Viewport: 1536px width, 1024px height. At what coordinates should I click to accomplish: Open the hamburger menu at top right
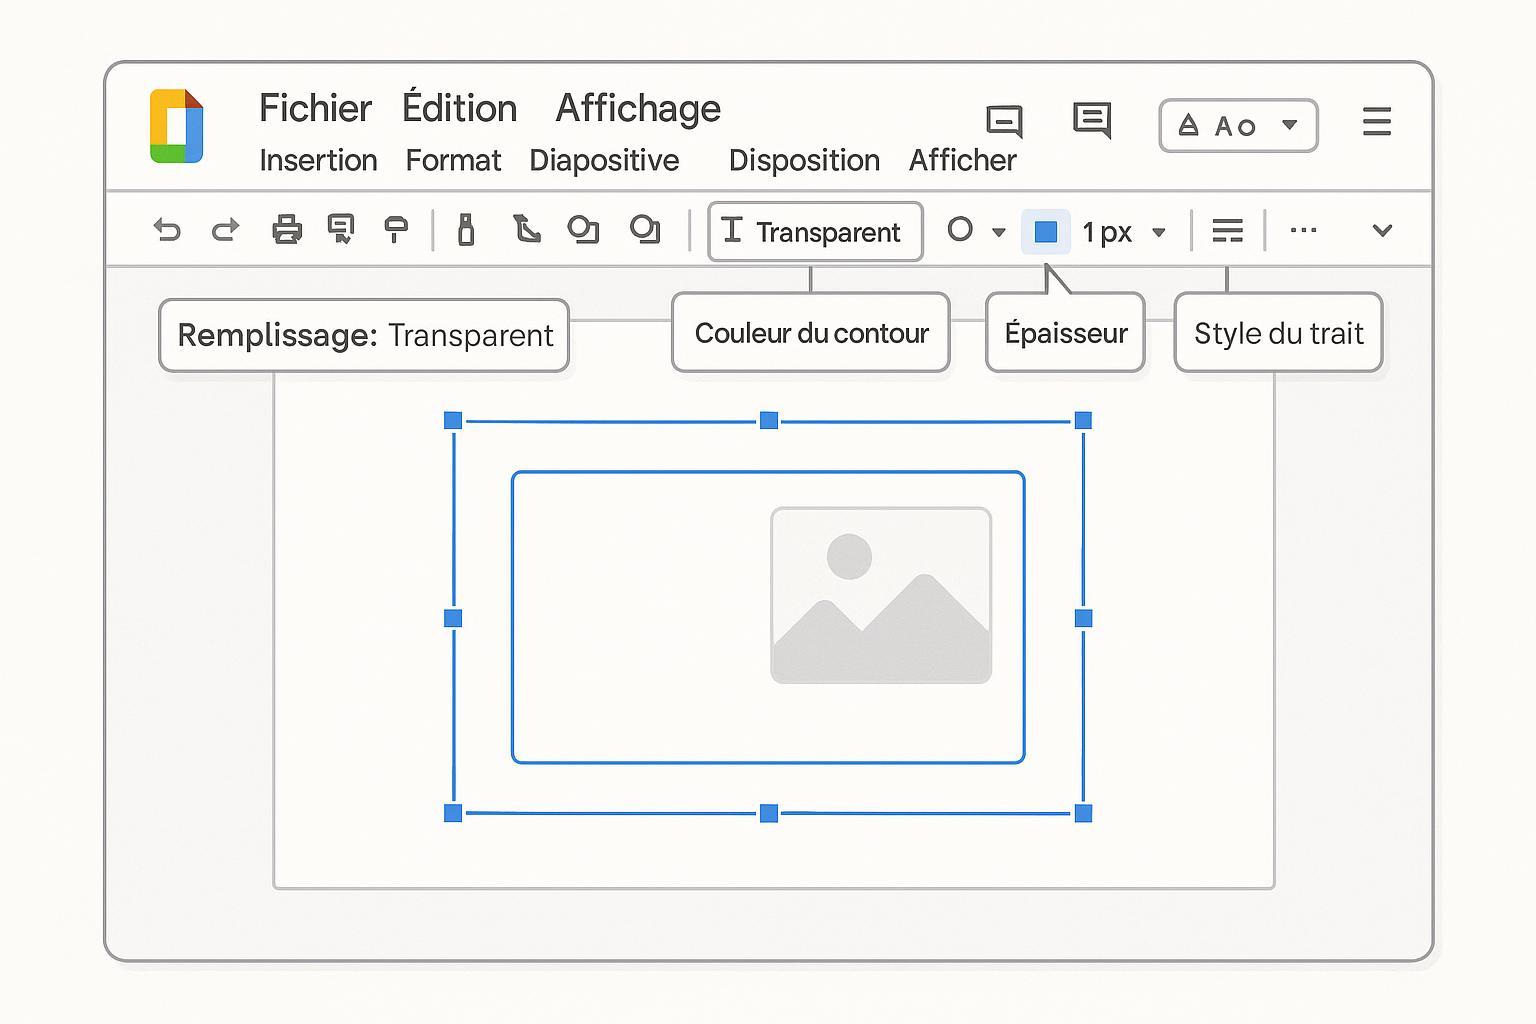[1376, 122]
